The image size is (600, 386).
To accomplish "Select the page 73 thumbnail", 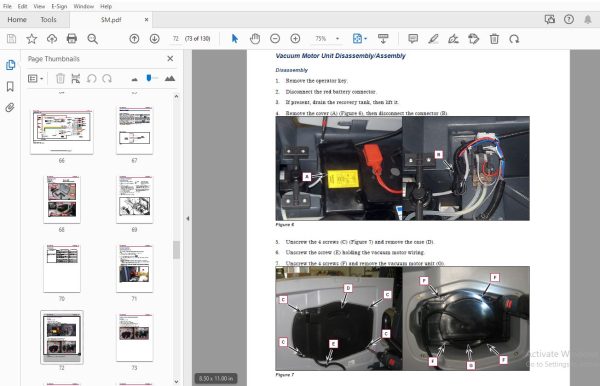I will [134, 337].
